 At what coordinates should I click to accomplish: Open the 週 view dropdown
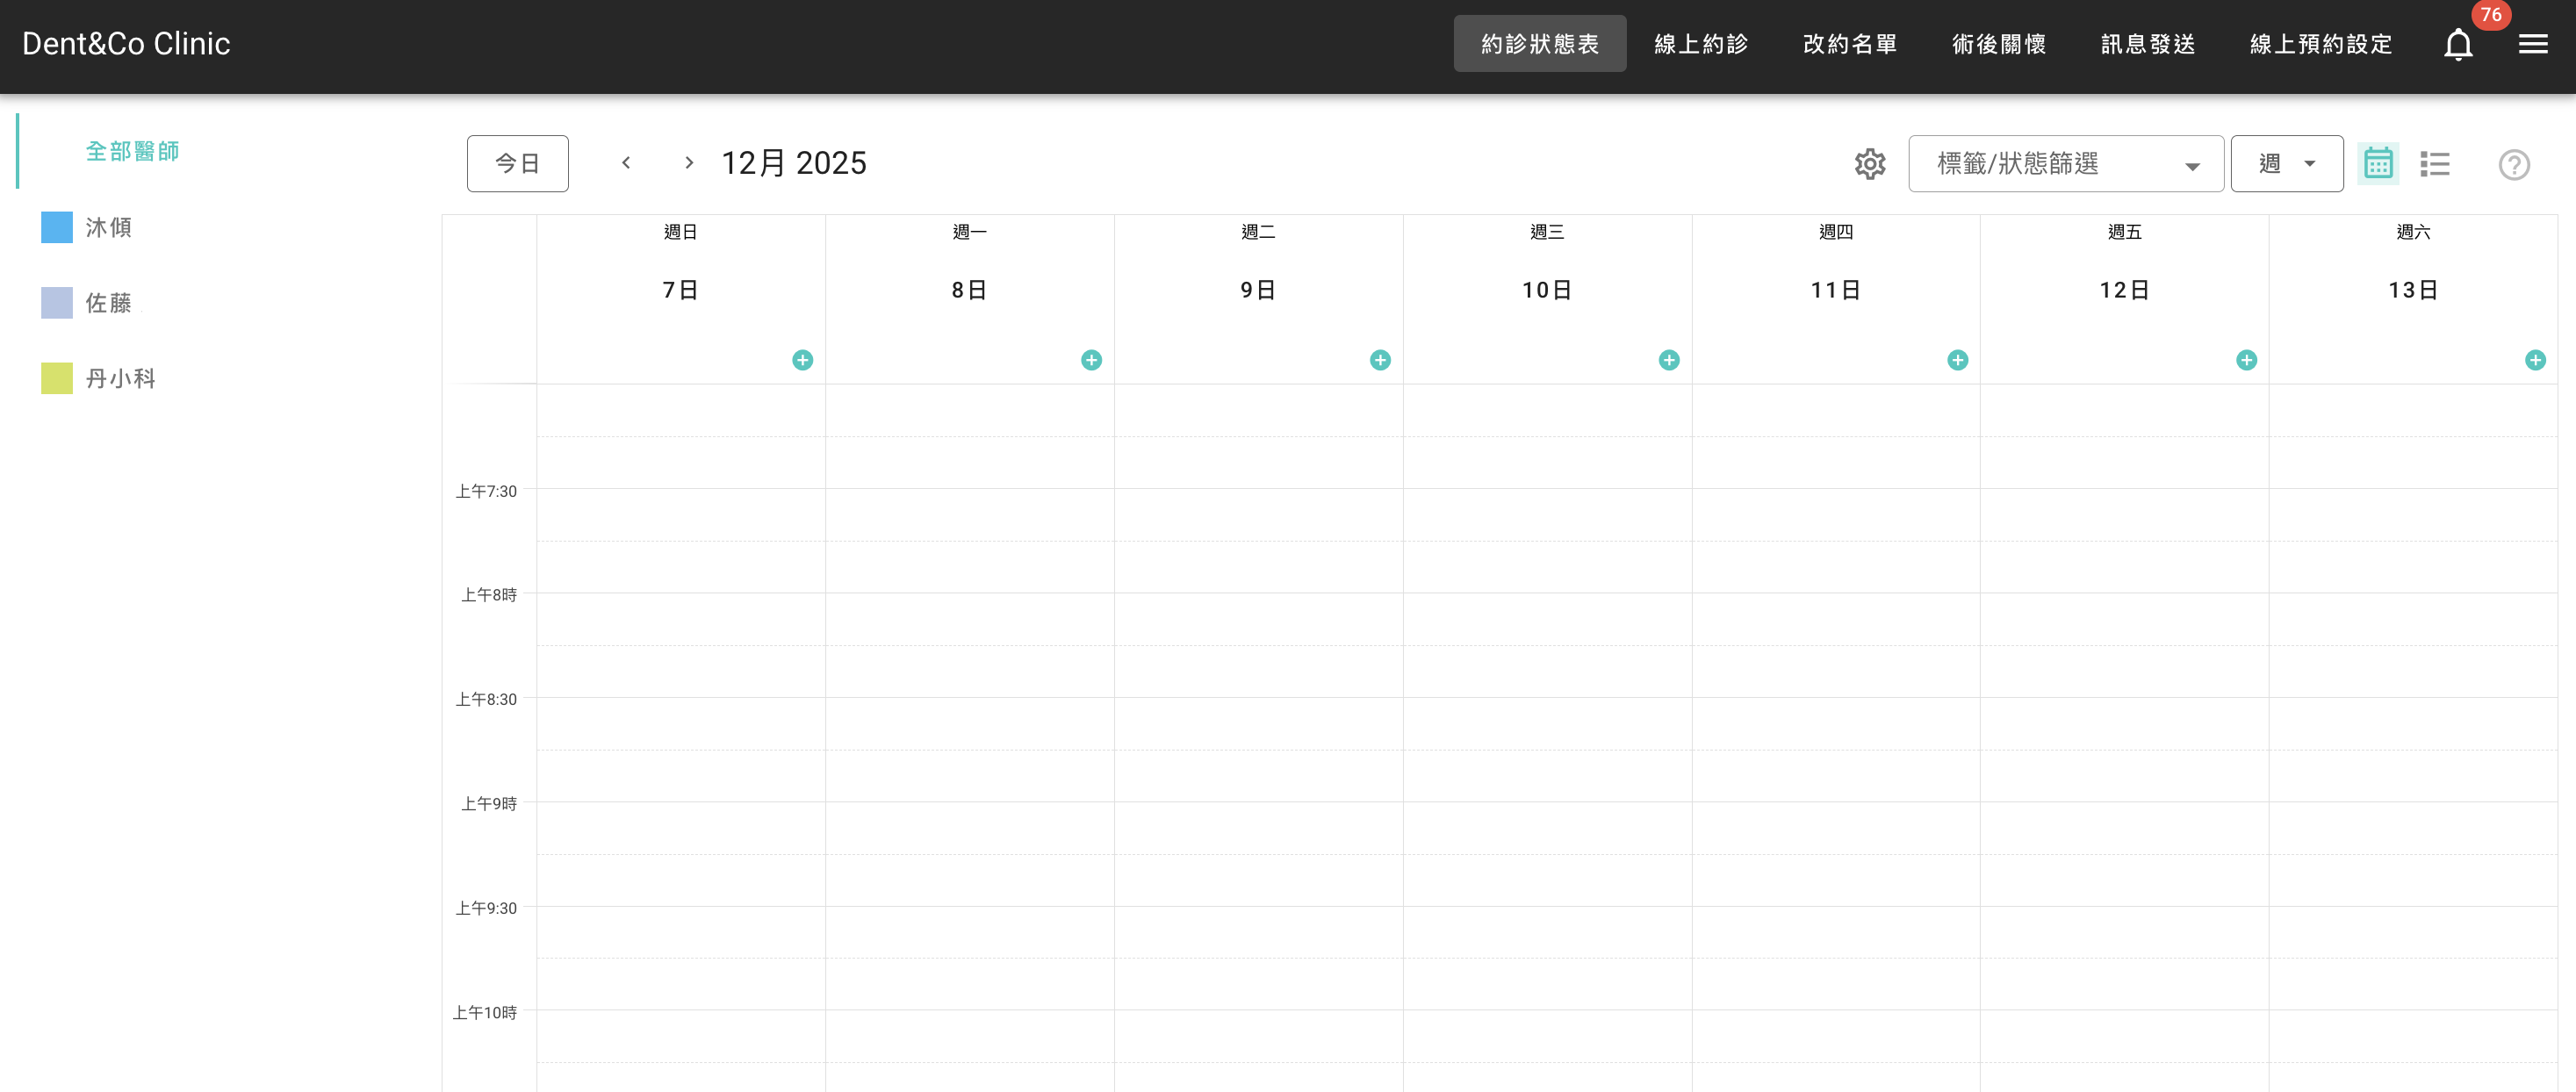(2286, 164)
